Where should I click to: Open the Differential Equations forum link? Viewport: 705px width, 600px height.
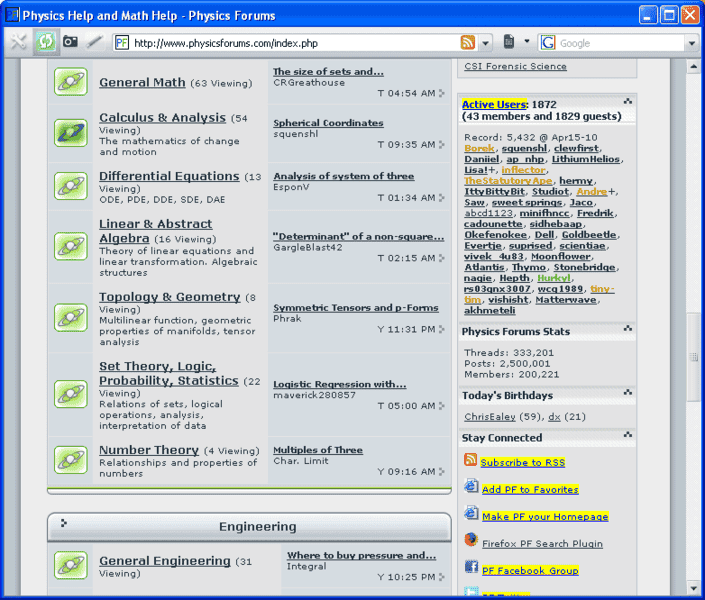169,176
